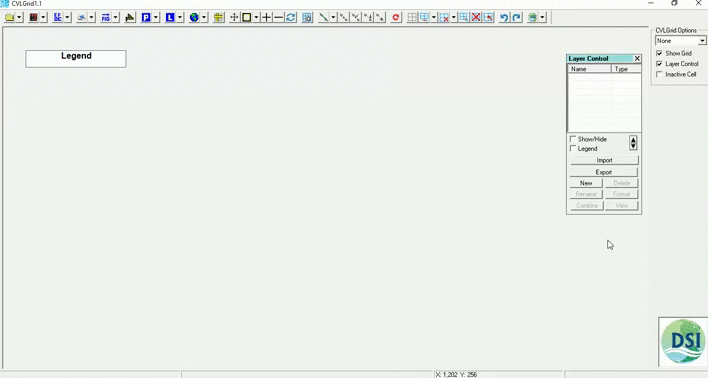Select the pan four-arrow tool

[234, 18]
